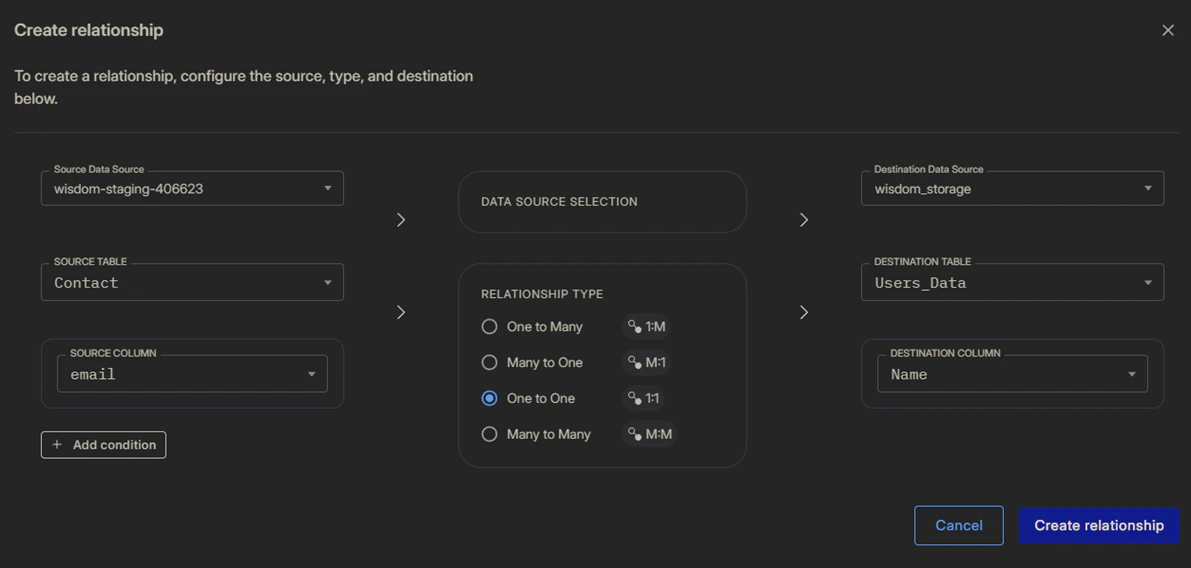Click the 1:M relationship badge icon
The height and width of the screenshot is (568, 1191).
(646, 327)
